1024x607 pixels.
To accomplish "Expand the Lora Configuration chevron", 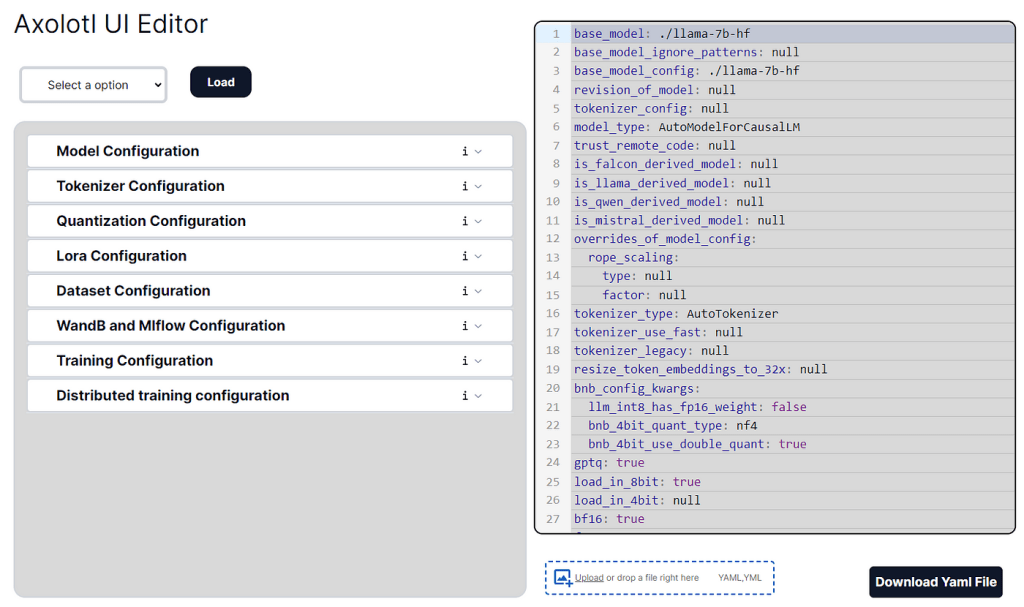I will (479, 257).
